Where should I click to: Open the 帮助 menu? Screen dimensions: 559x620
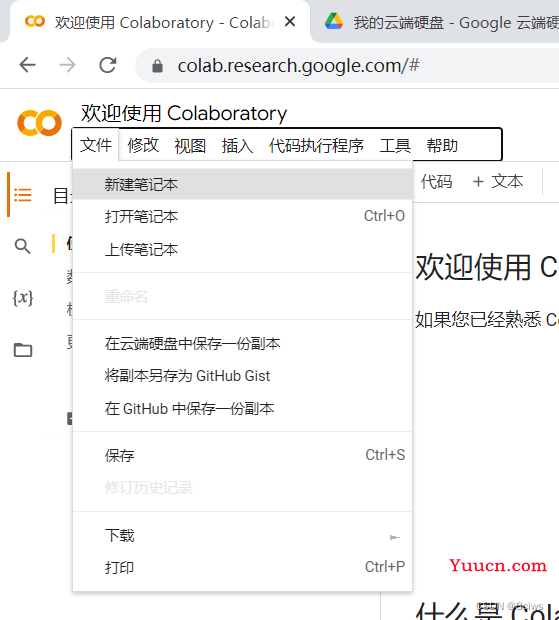tap(442, 146)
